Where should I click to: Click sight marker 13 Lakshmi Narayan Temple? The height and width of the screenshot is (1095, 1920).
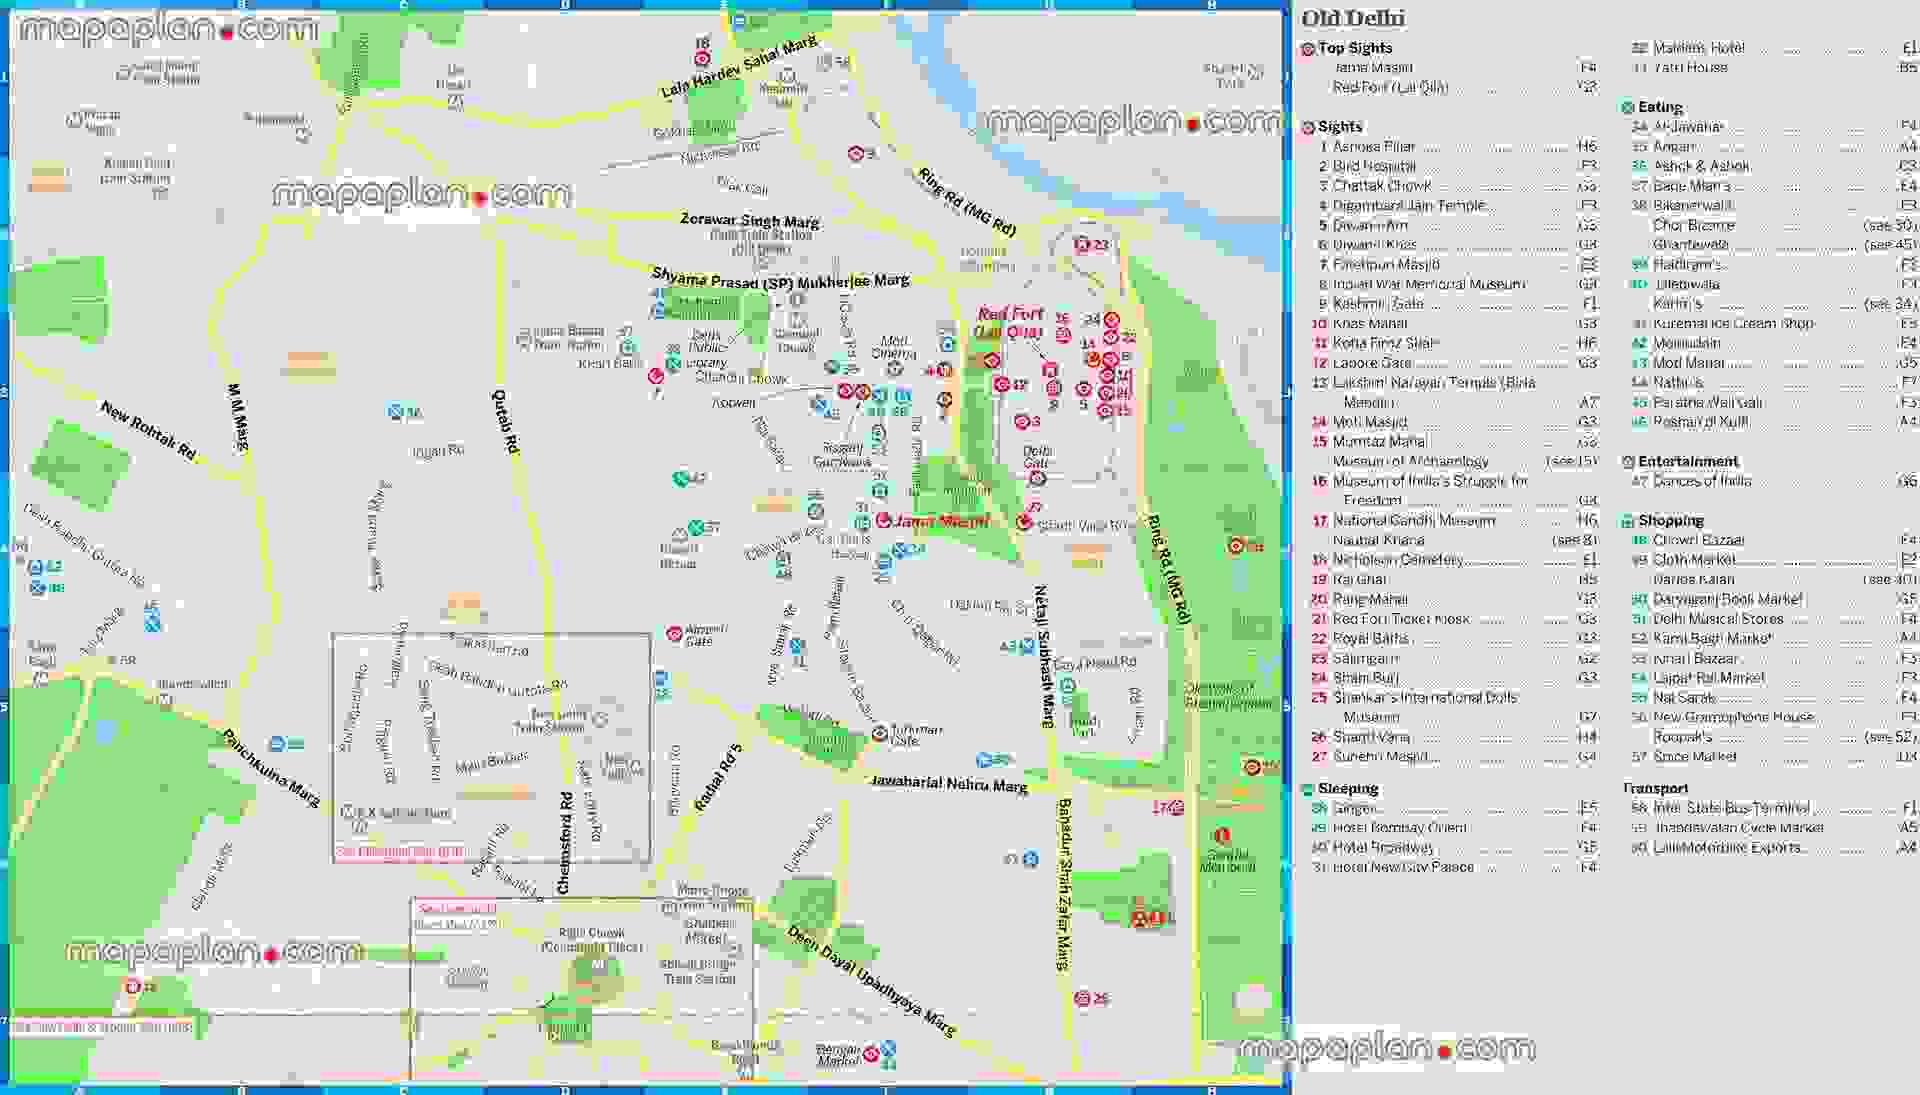[x=132, y=986]
